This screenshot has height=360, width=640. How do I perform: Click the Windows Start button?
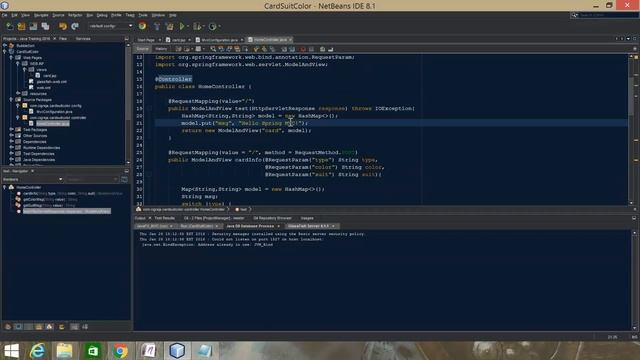click(x=11, y=351)
